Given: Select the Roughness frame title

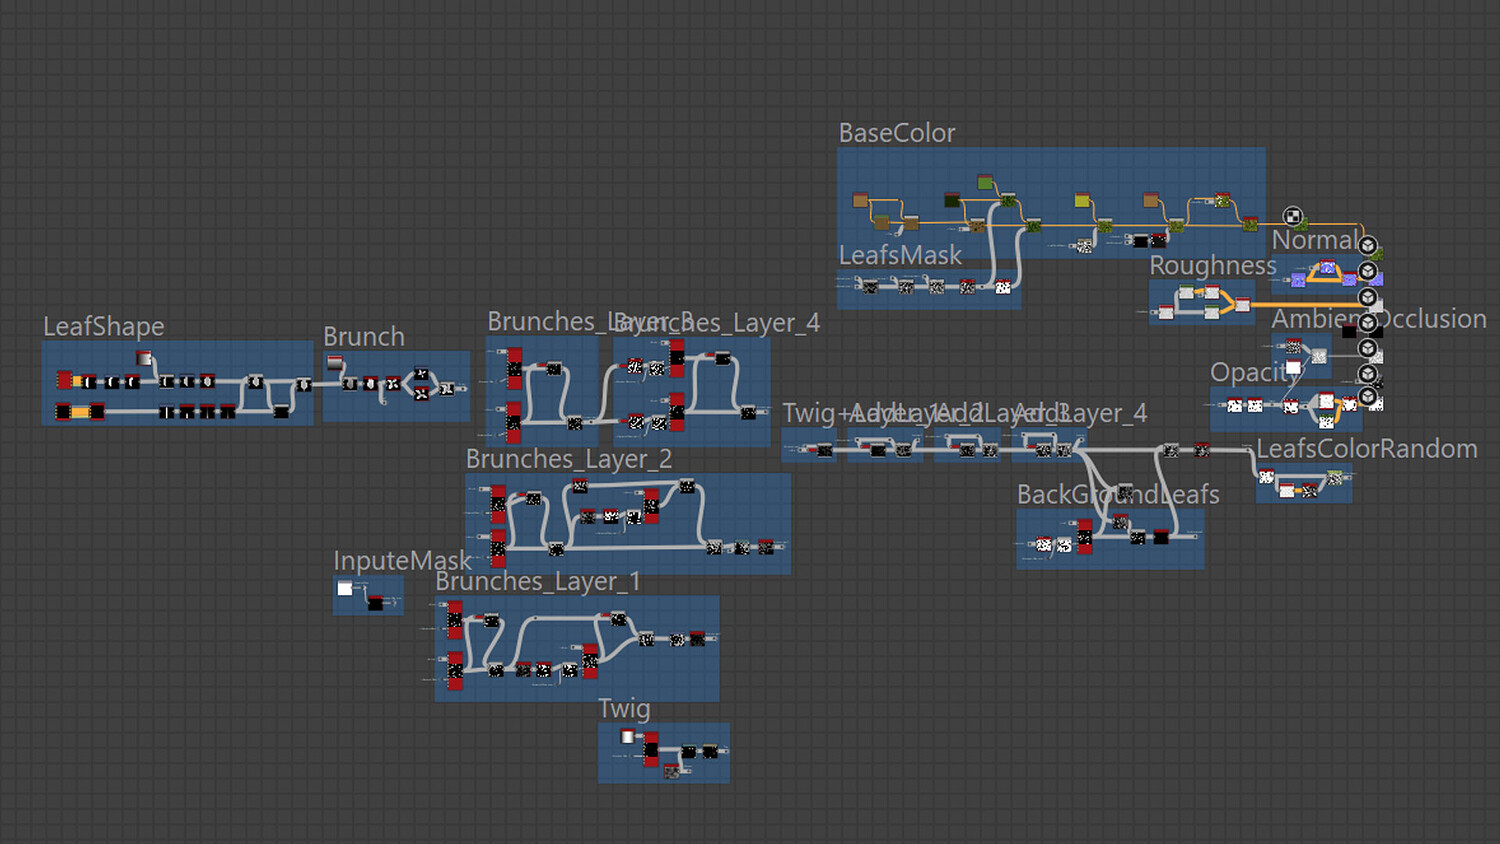Looking at the screenshot, I should tap(1213, 265).
